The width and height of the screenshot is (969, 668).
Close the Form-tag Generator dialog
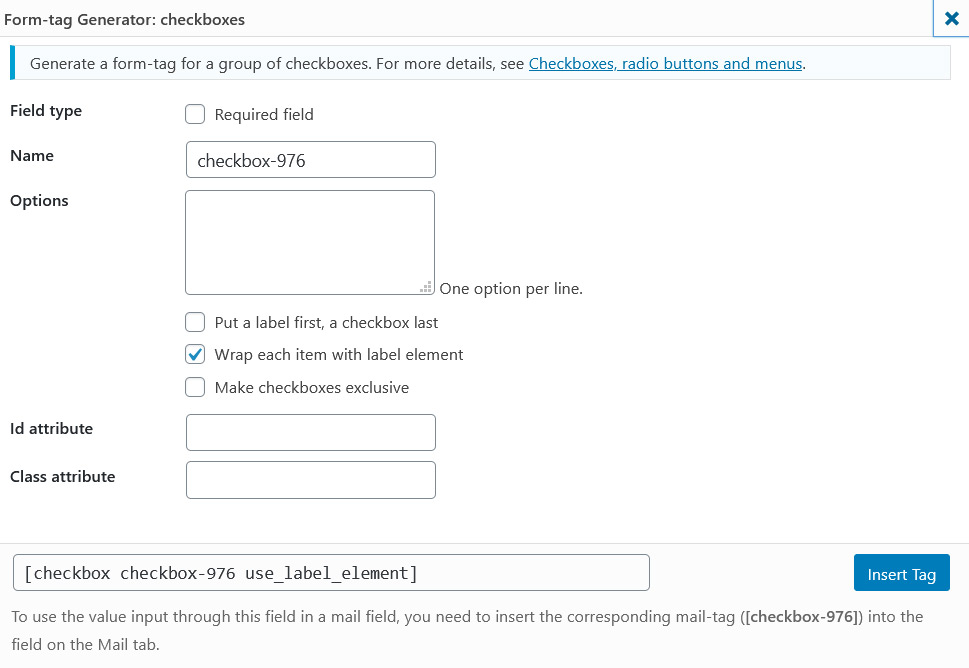coord(951,19)
